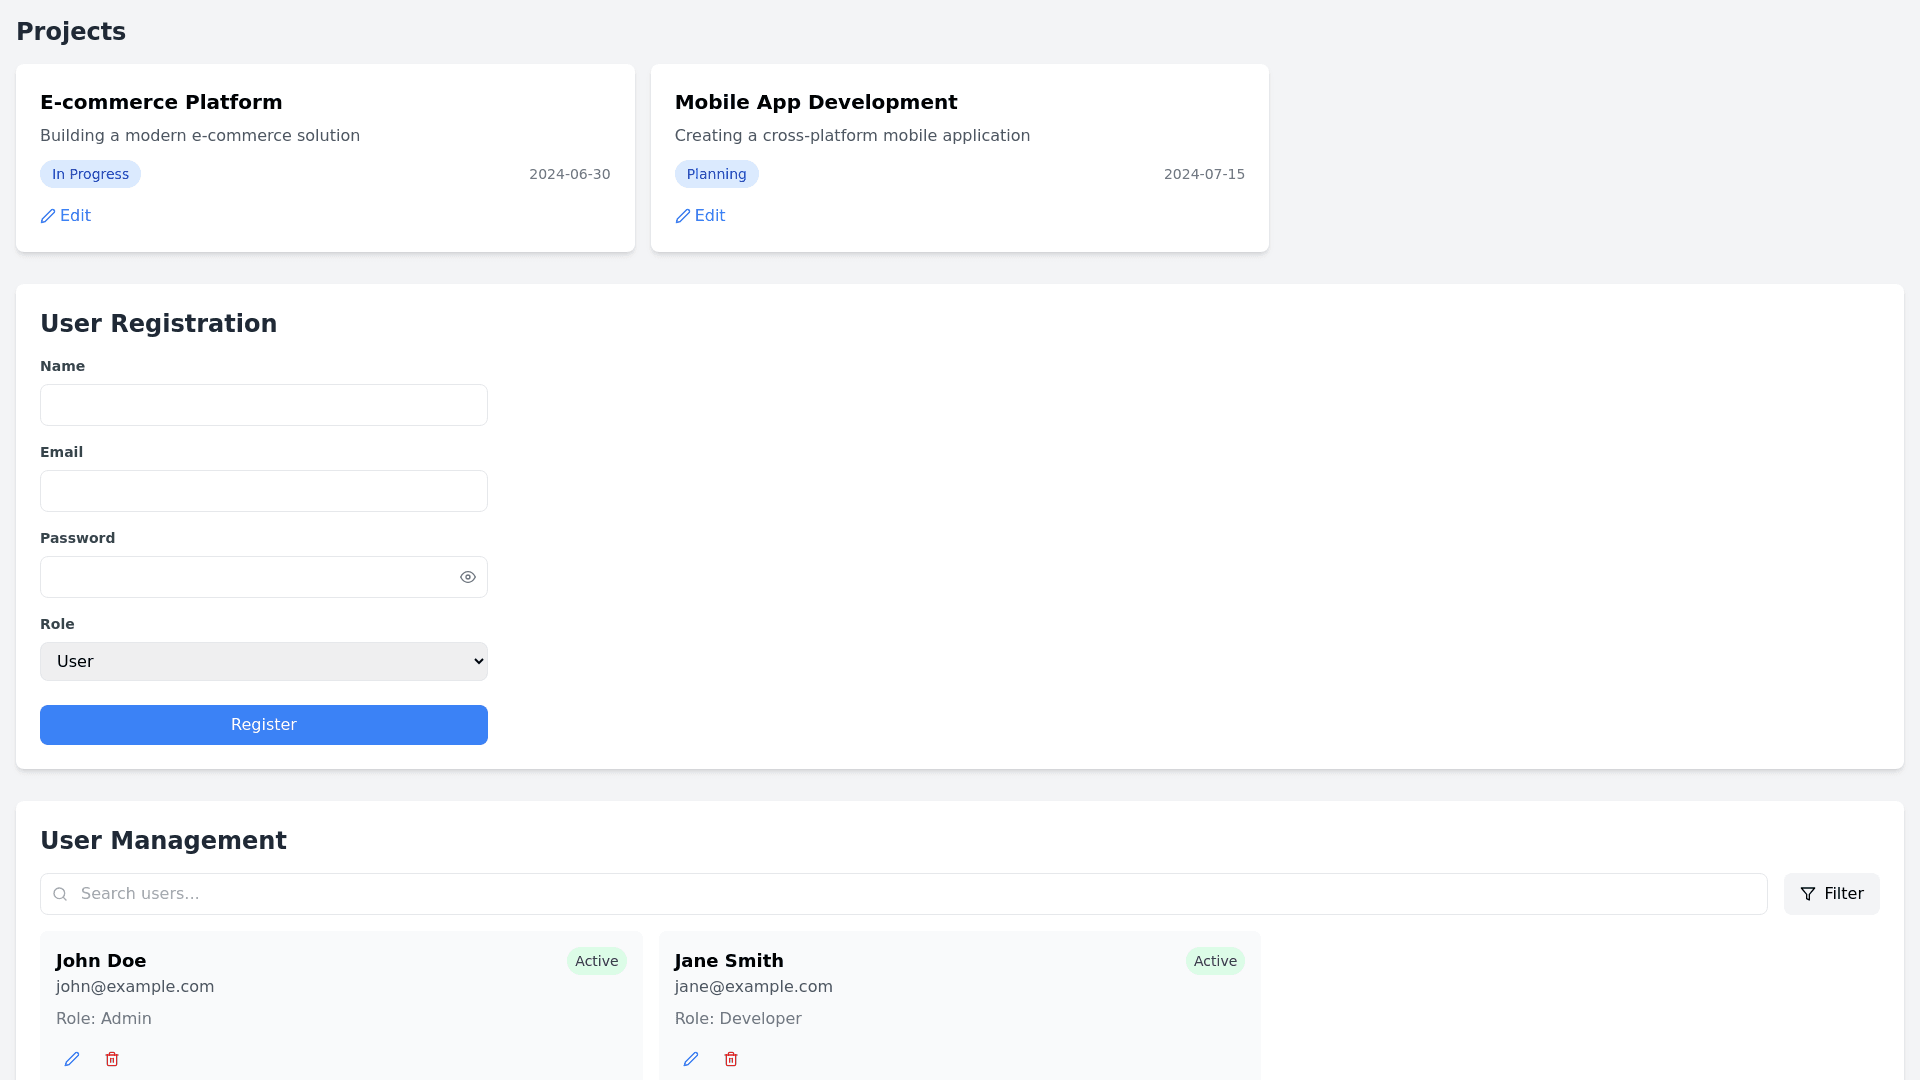Focus the Email input field

click(264, 491)
